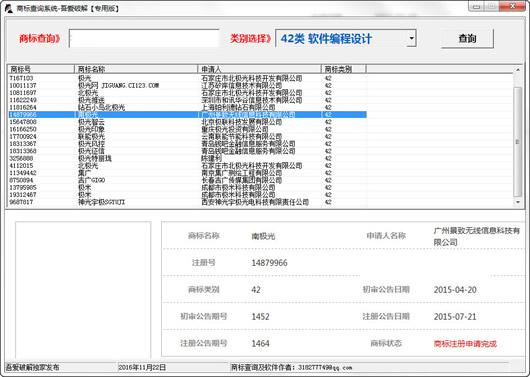
Task: Click applicant name 广州景致无线信息科技有限公司 in details
Action: (x=477, y=236)
